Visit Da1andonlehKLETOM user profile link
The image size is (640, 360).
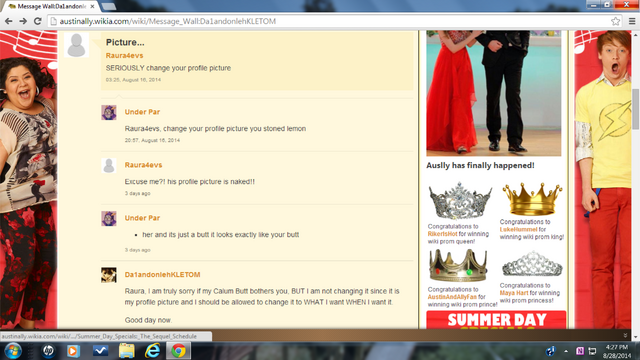(x=162, y=275)
